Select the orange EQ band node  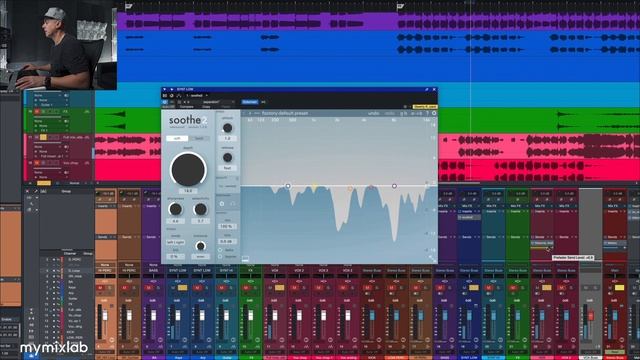pyautogui.click(x=350, y=189)
